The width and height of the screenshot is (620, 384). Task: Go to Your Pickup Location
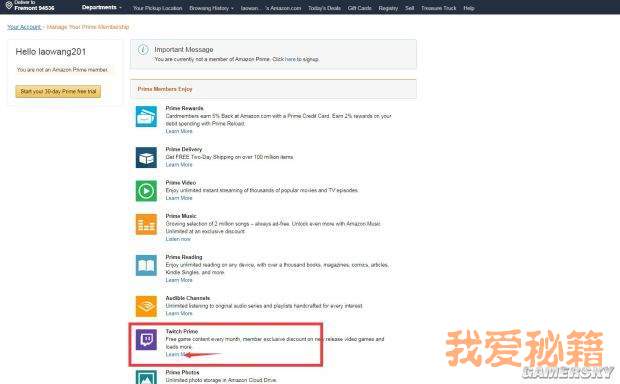point(157,8)
